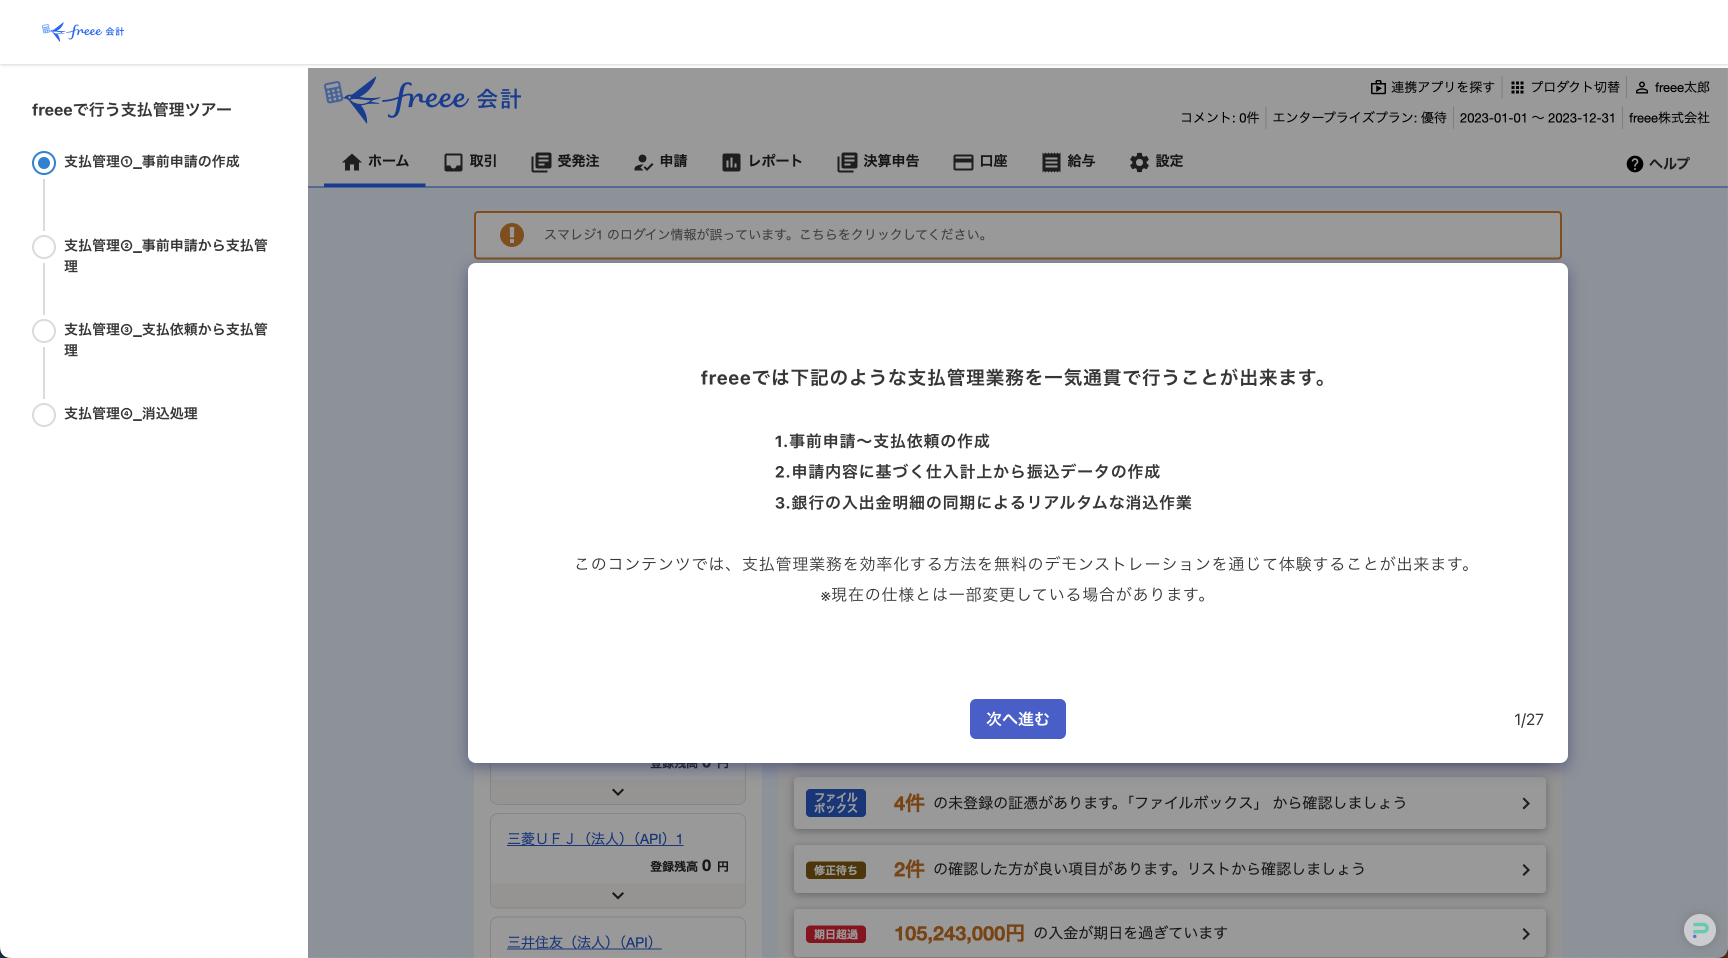Viewport: 1728px width, 958px height.
Task: Click the orange warning exclamation icon
Action: [512, 235]
